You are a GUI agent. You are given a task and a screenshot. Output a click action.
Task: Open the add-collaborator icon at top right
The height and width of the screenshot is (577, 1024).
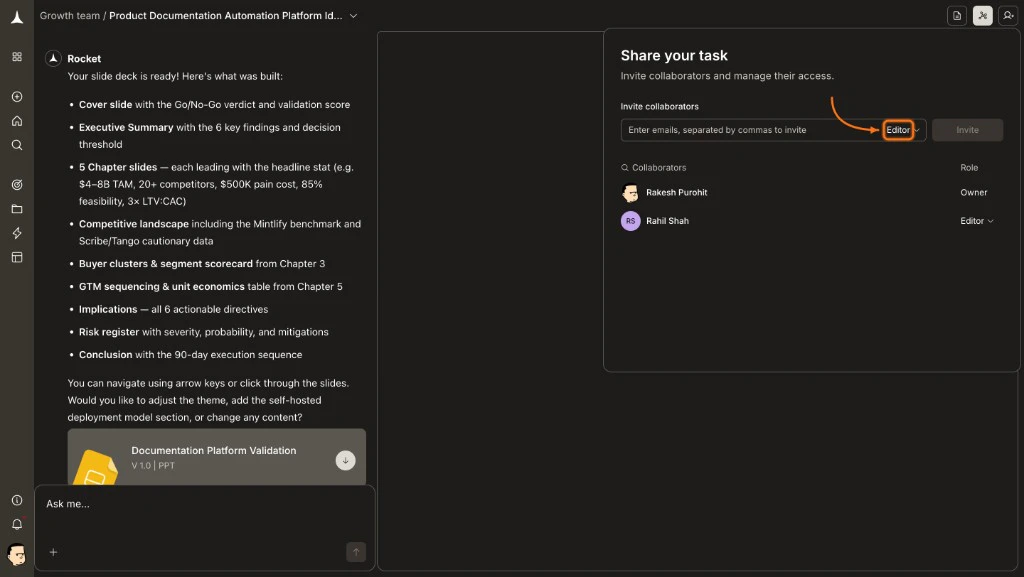[x=1008, y=15]
